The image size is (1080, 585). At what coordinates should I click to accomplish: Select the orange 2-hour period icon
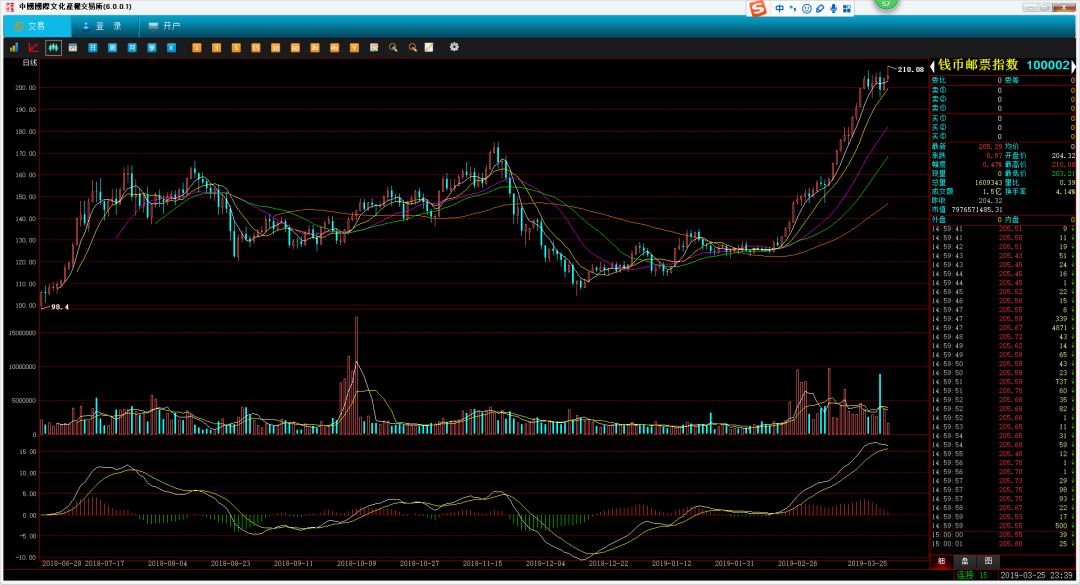(315, 48)
